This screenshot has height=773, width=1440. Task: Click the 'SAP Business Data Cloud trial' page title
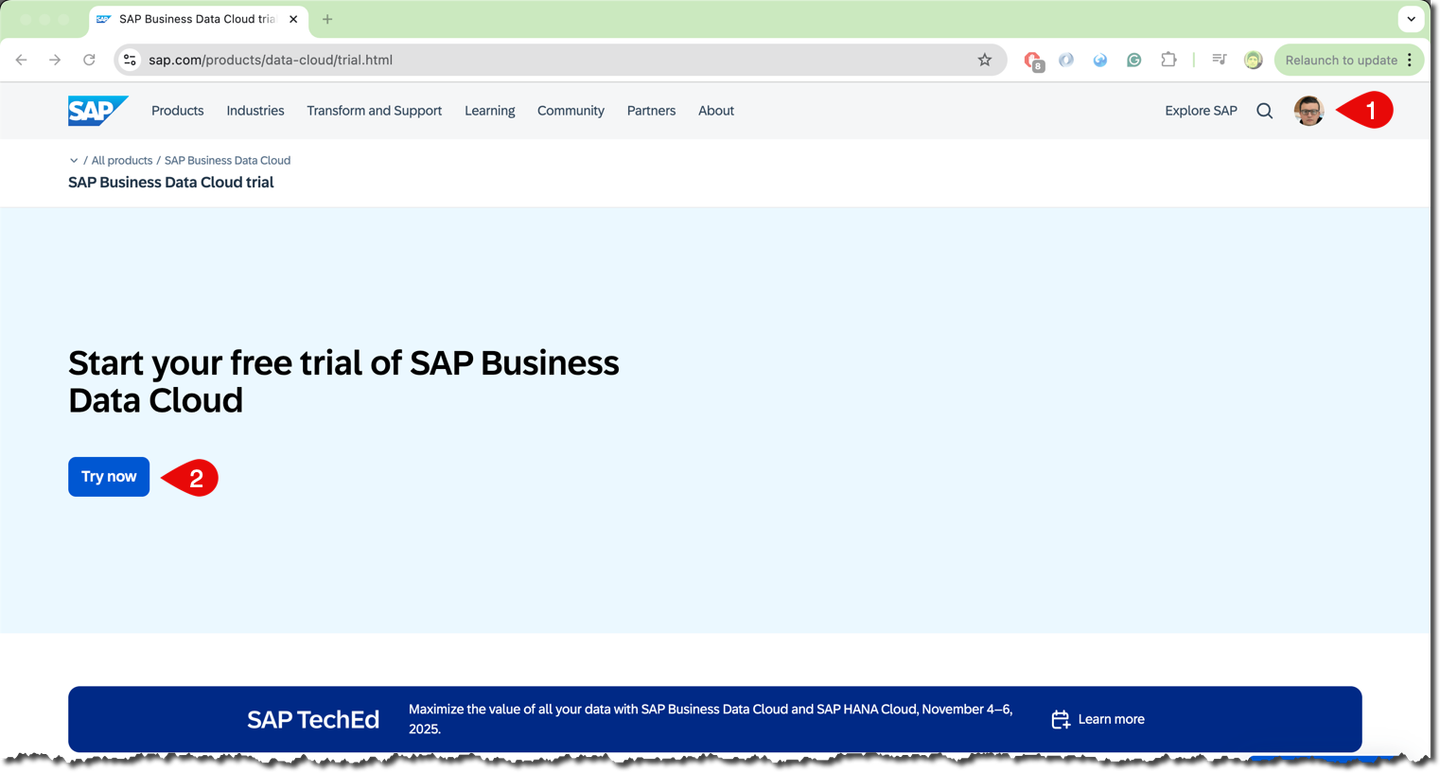tap(171, 182)
